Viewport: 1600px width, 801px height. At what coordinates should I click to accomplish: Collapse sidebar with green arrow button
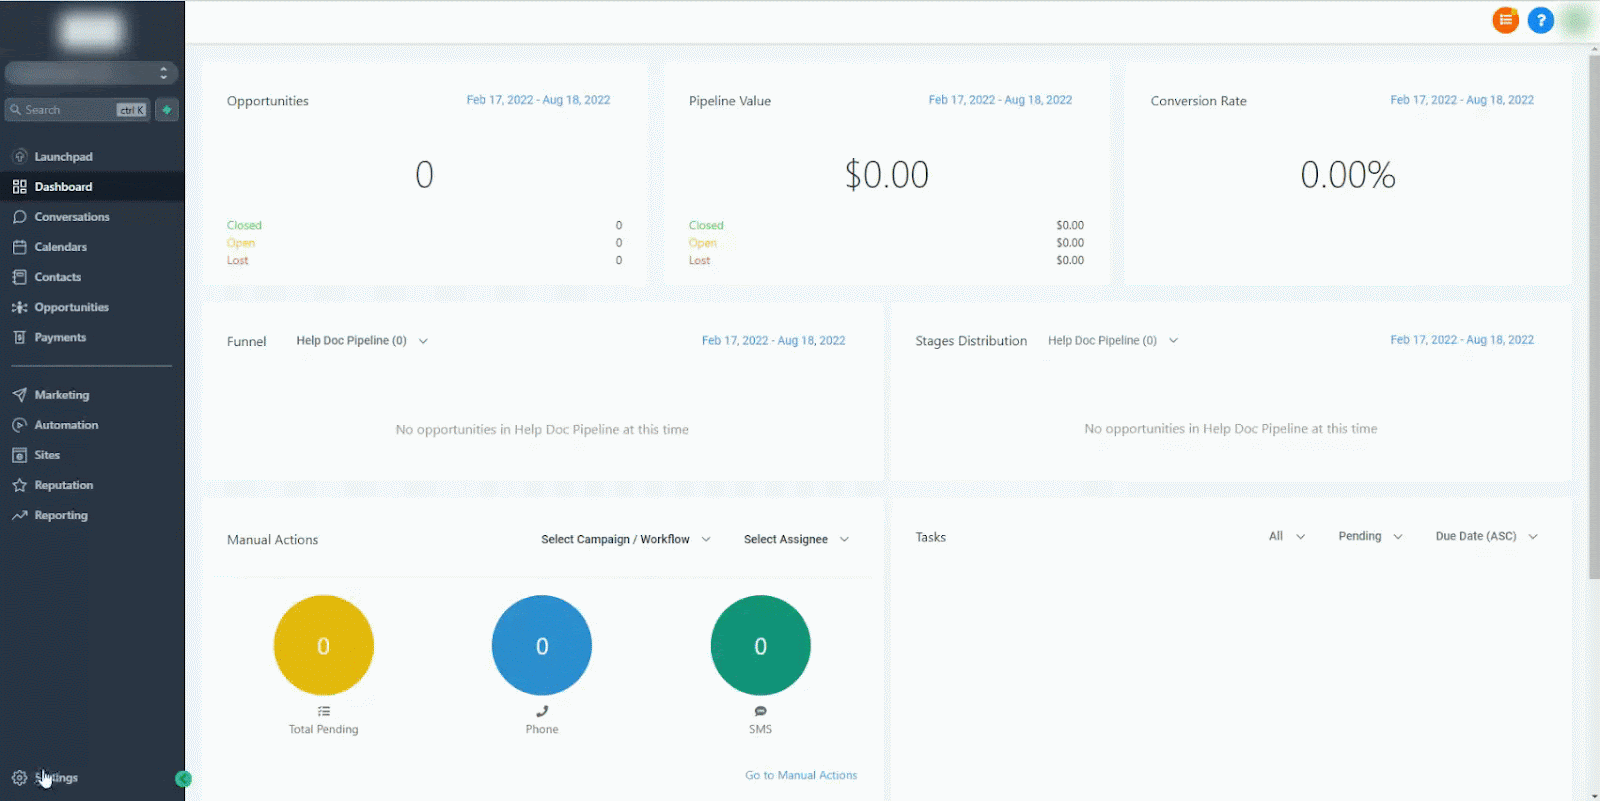tap(183, 779)
